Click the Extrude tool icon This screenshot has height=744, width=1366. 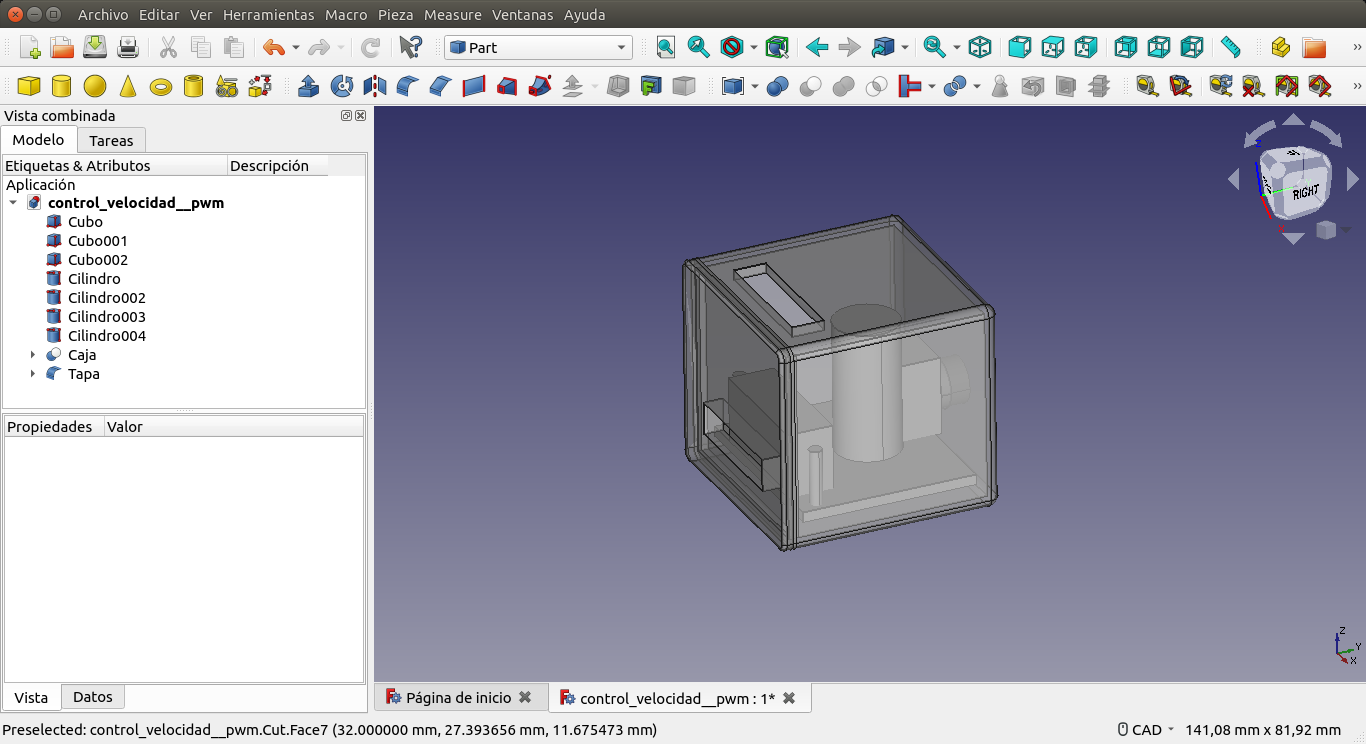pos(309,87)
